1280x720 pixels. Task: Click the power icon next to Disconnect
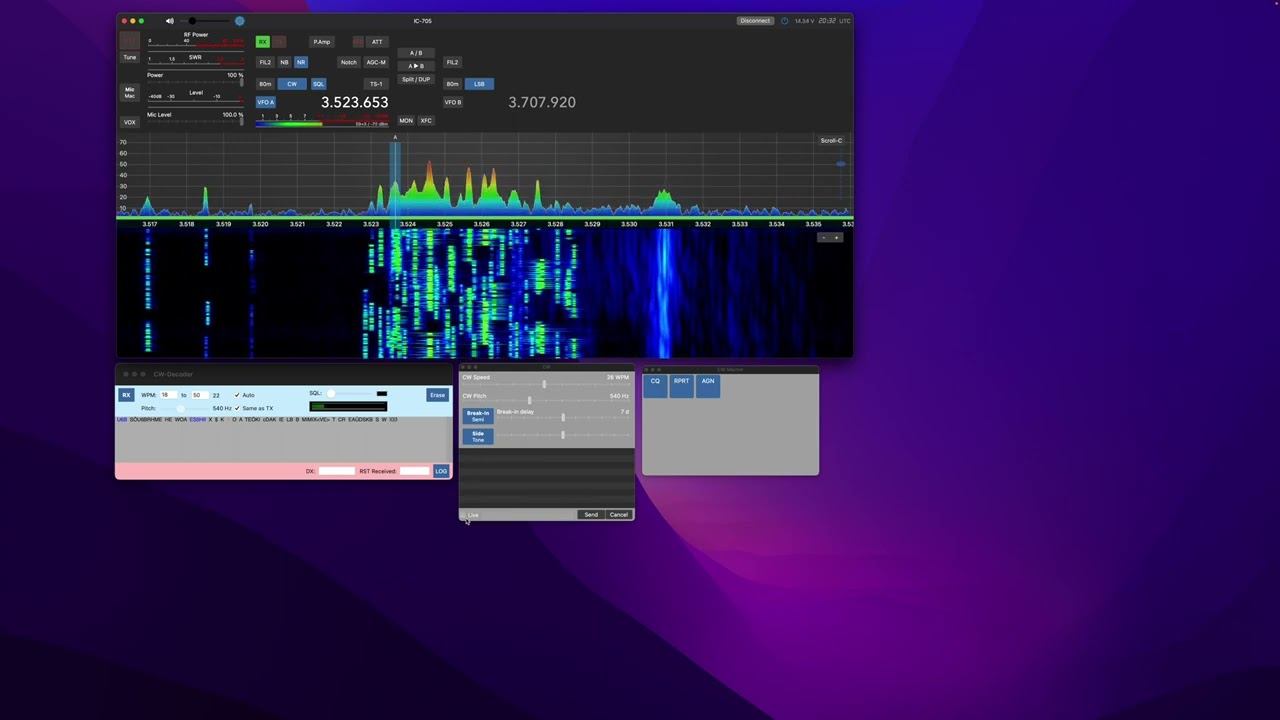click(x=784, y=21)
